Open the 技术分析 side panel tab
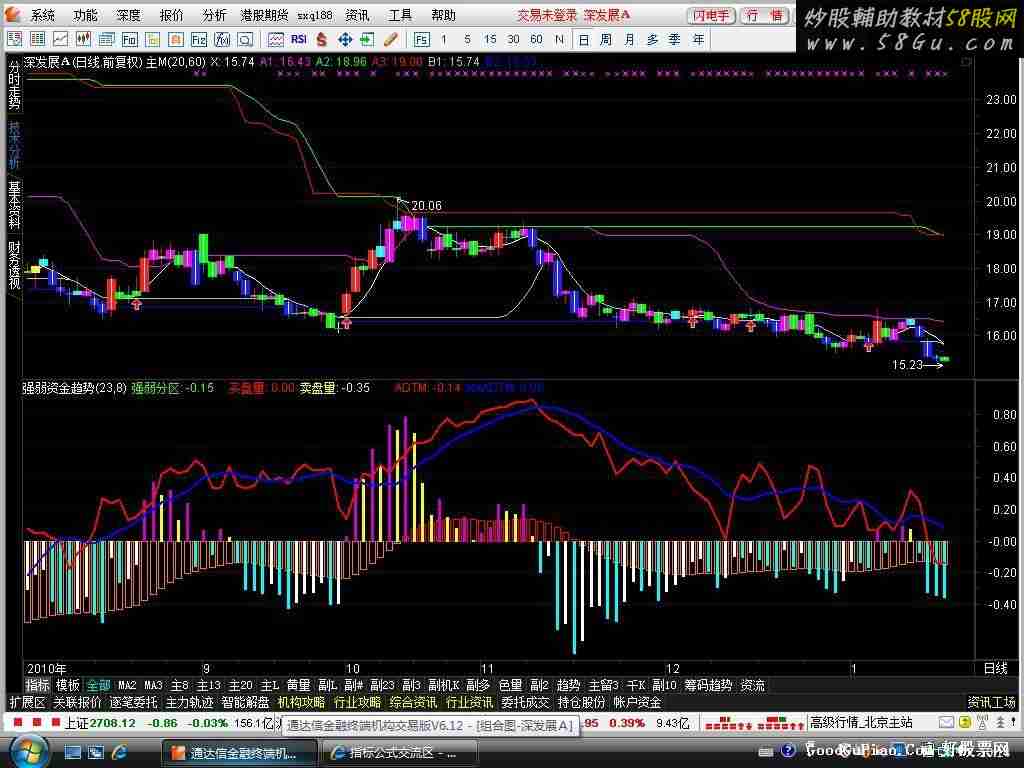 coord(14,145)
